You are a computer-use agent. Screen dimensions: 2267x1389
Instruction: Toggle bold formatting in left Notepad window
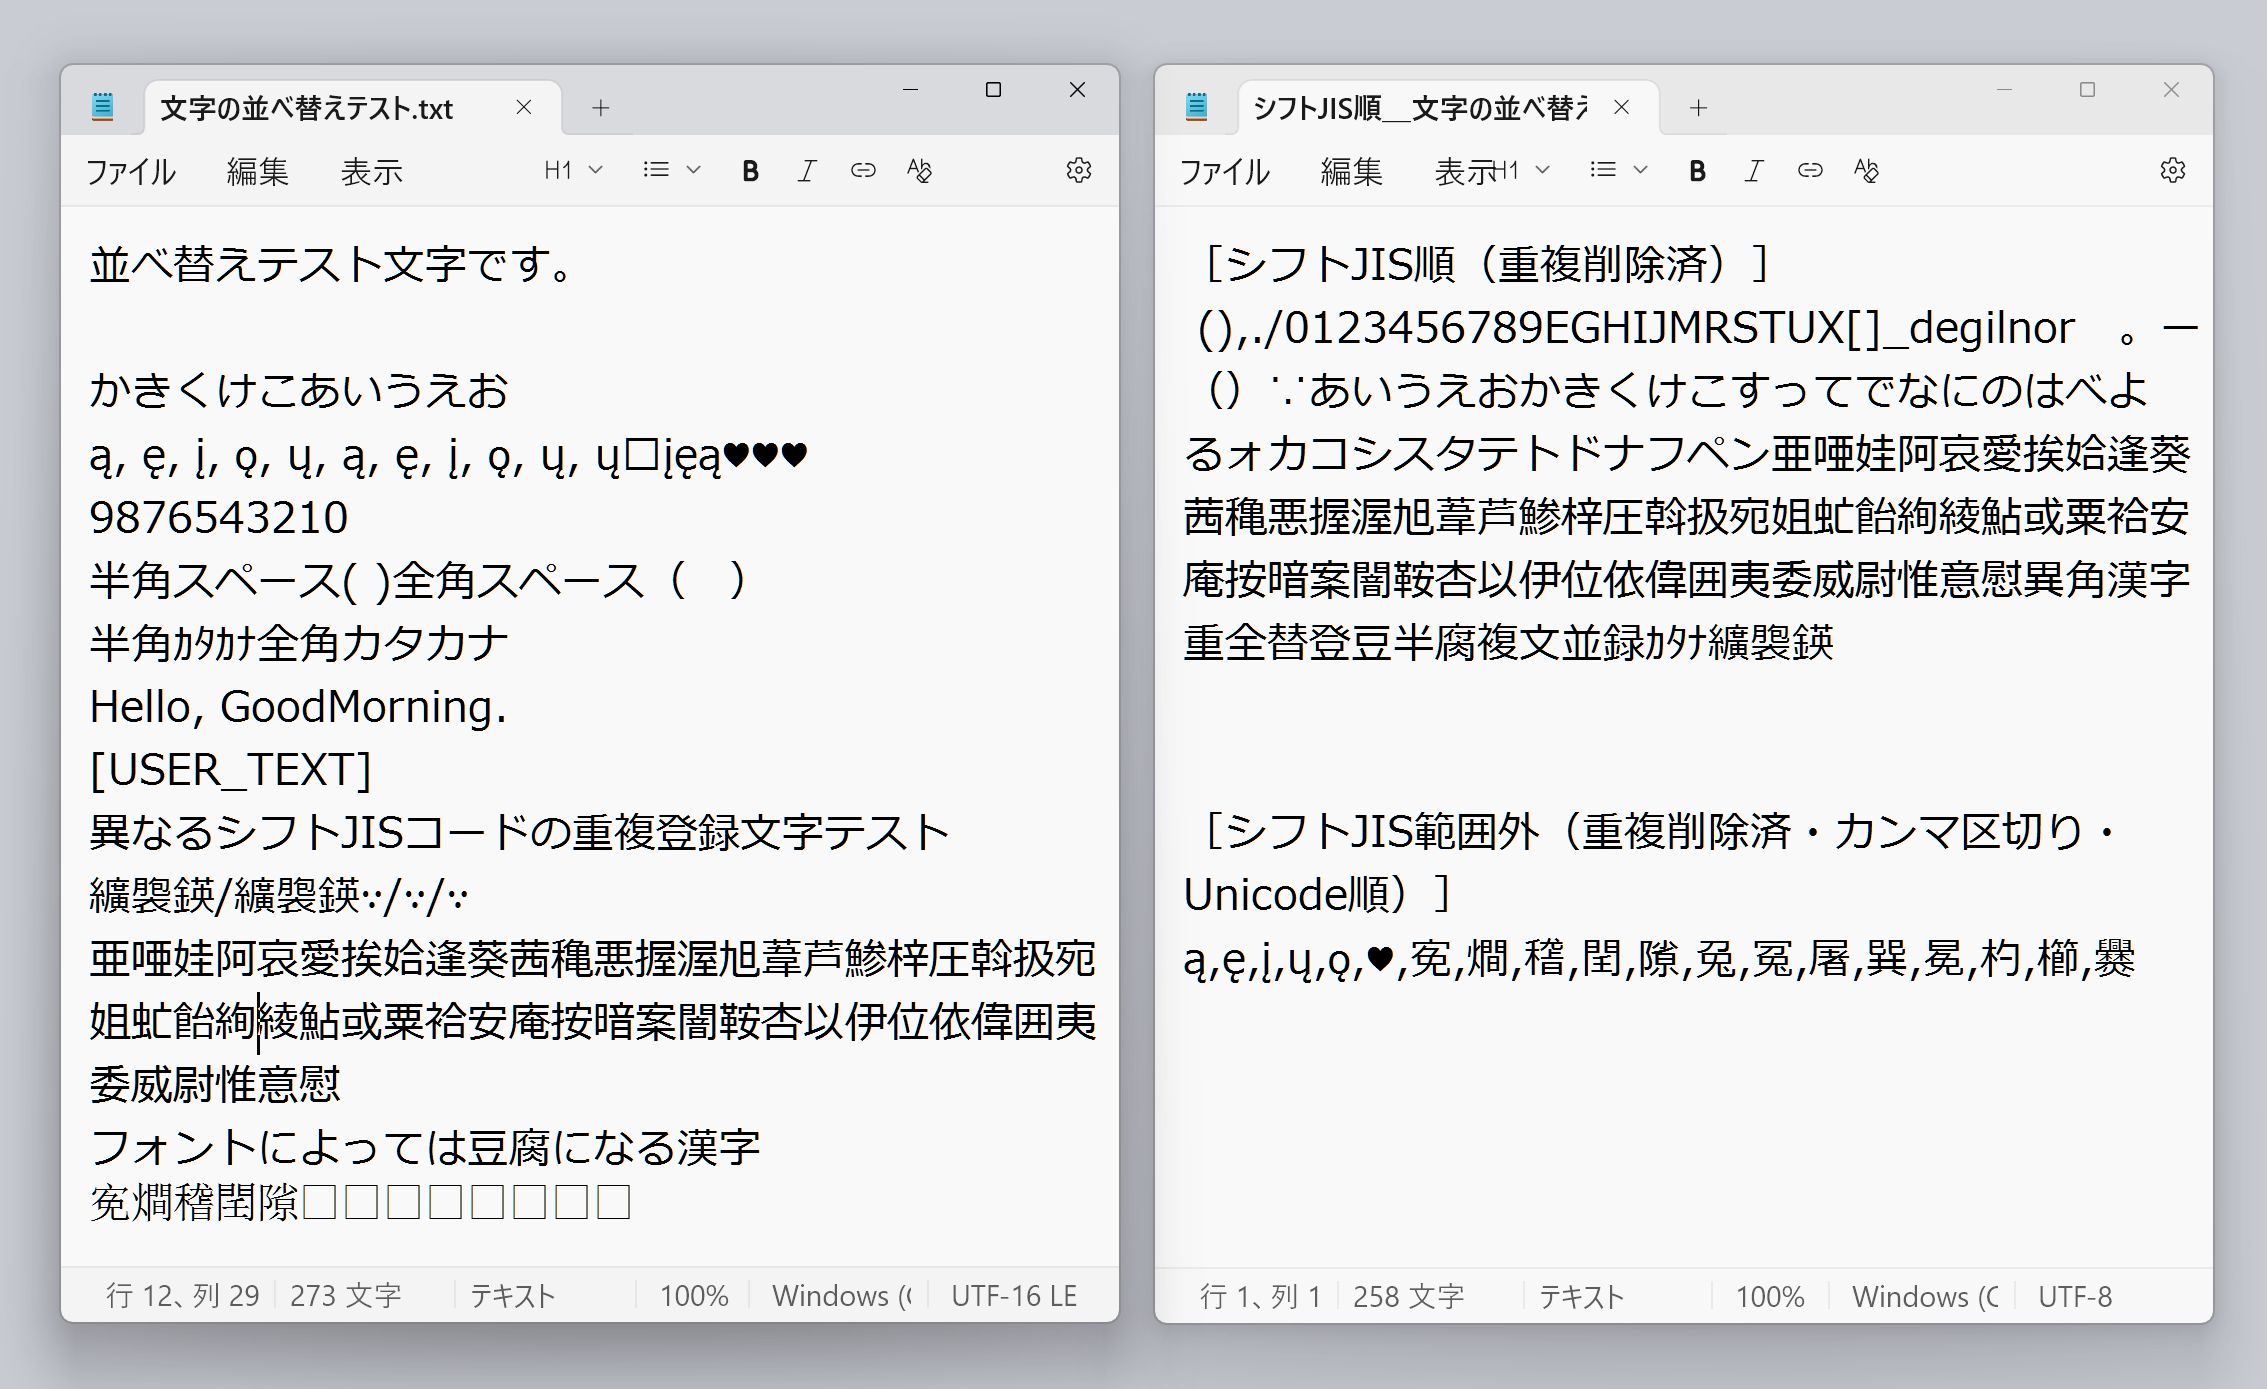point(750,171)
